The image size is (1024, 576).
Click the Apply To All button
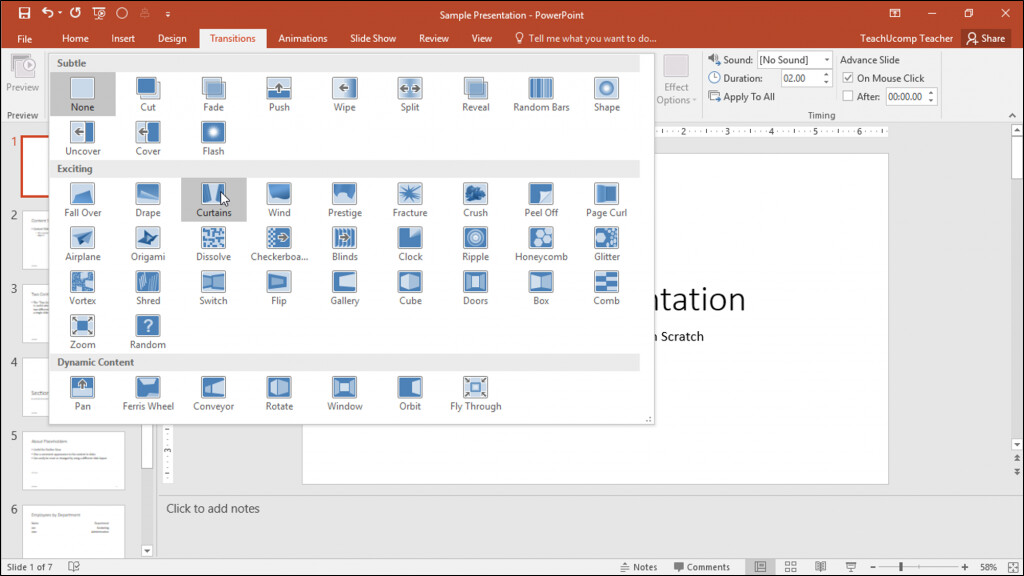pyautogui.click(x=742, y=96)
